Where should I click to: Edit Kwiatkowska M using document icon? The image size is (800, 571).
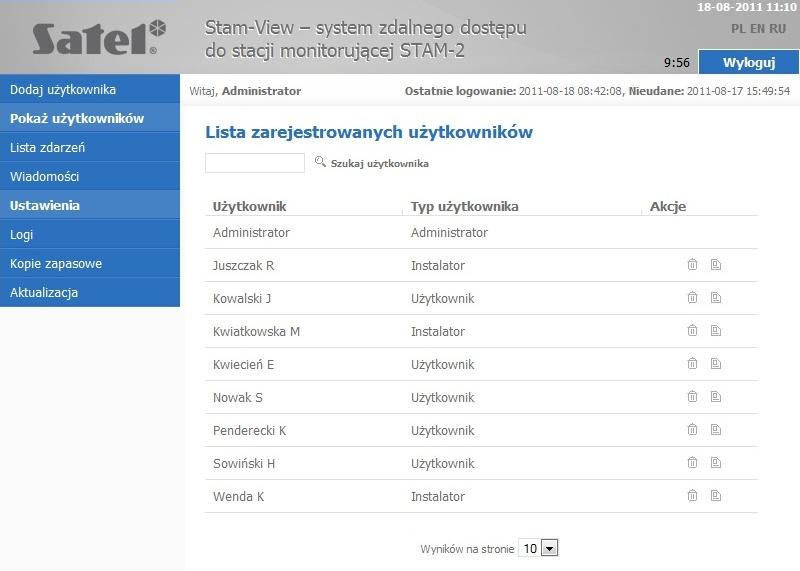pos(716,331)
